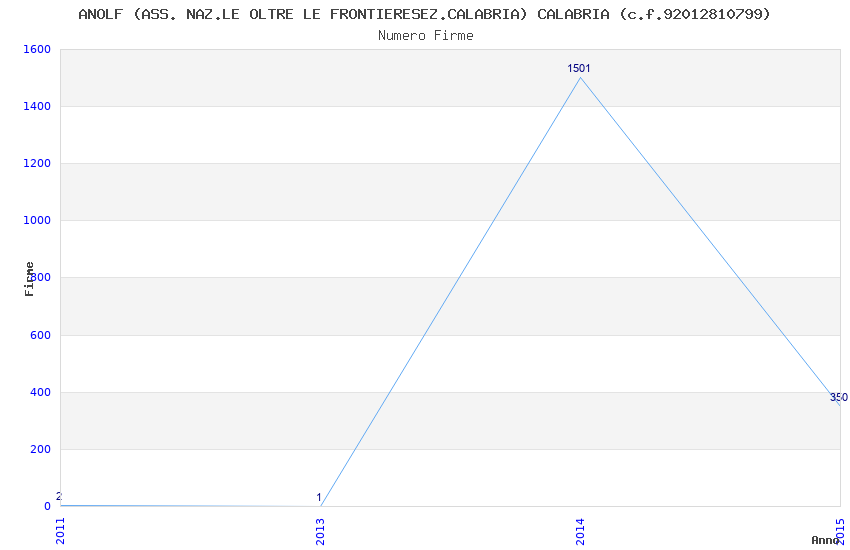Click the 400 y-axis value
Screen dimensions: 850x550
click(40, 392)
